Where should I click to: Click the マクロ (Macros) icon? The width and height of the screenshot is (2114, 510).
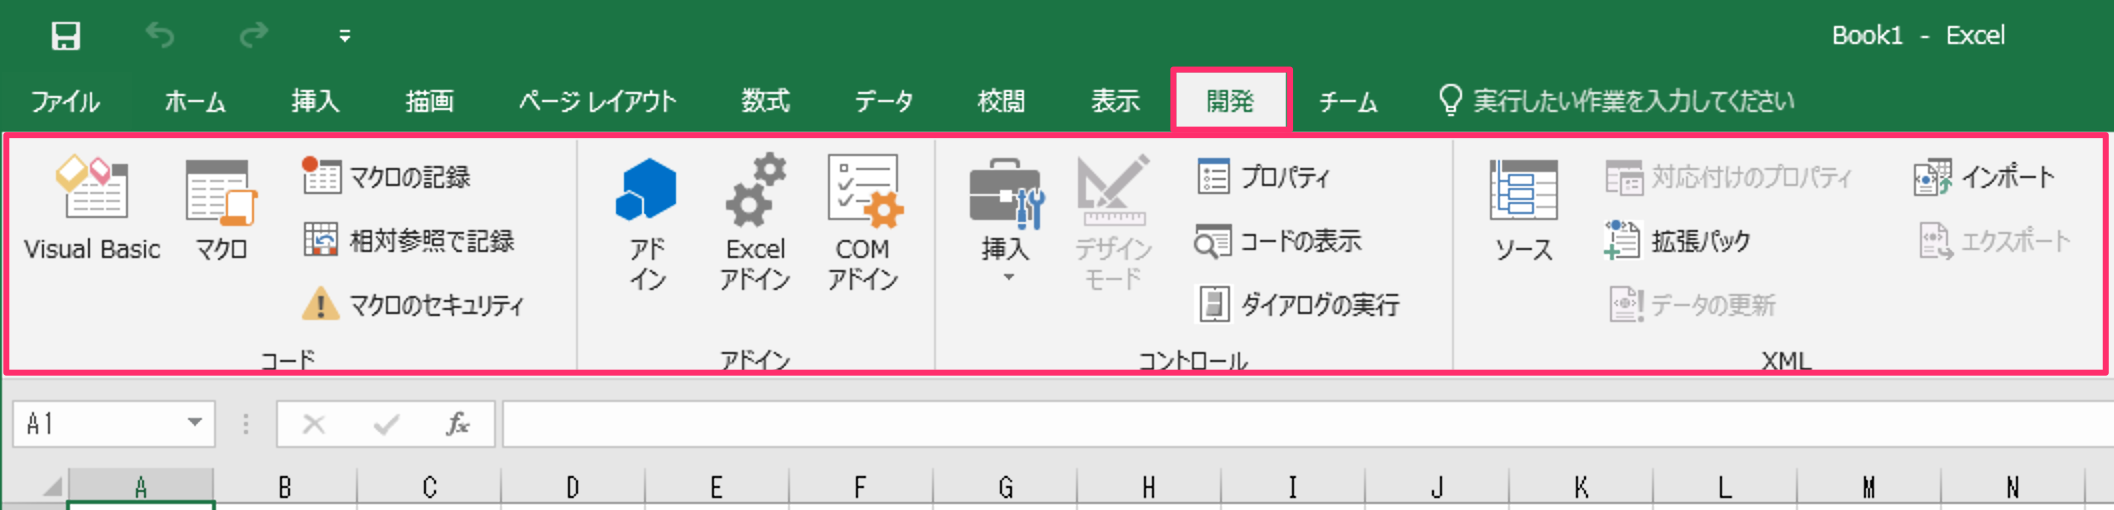(x=221, y=208)
